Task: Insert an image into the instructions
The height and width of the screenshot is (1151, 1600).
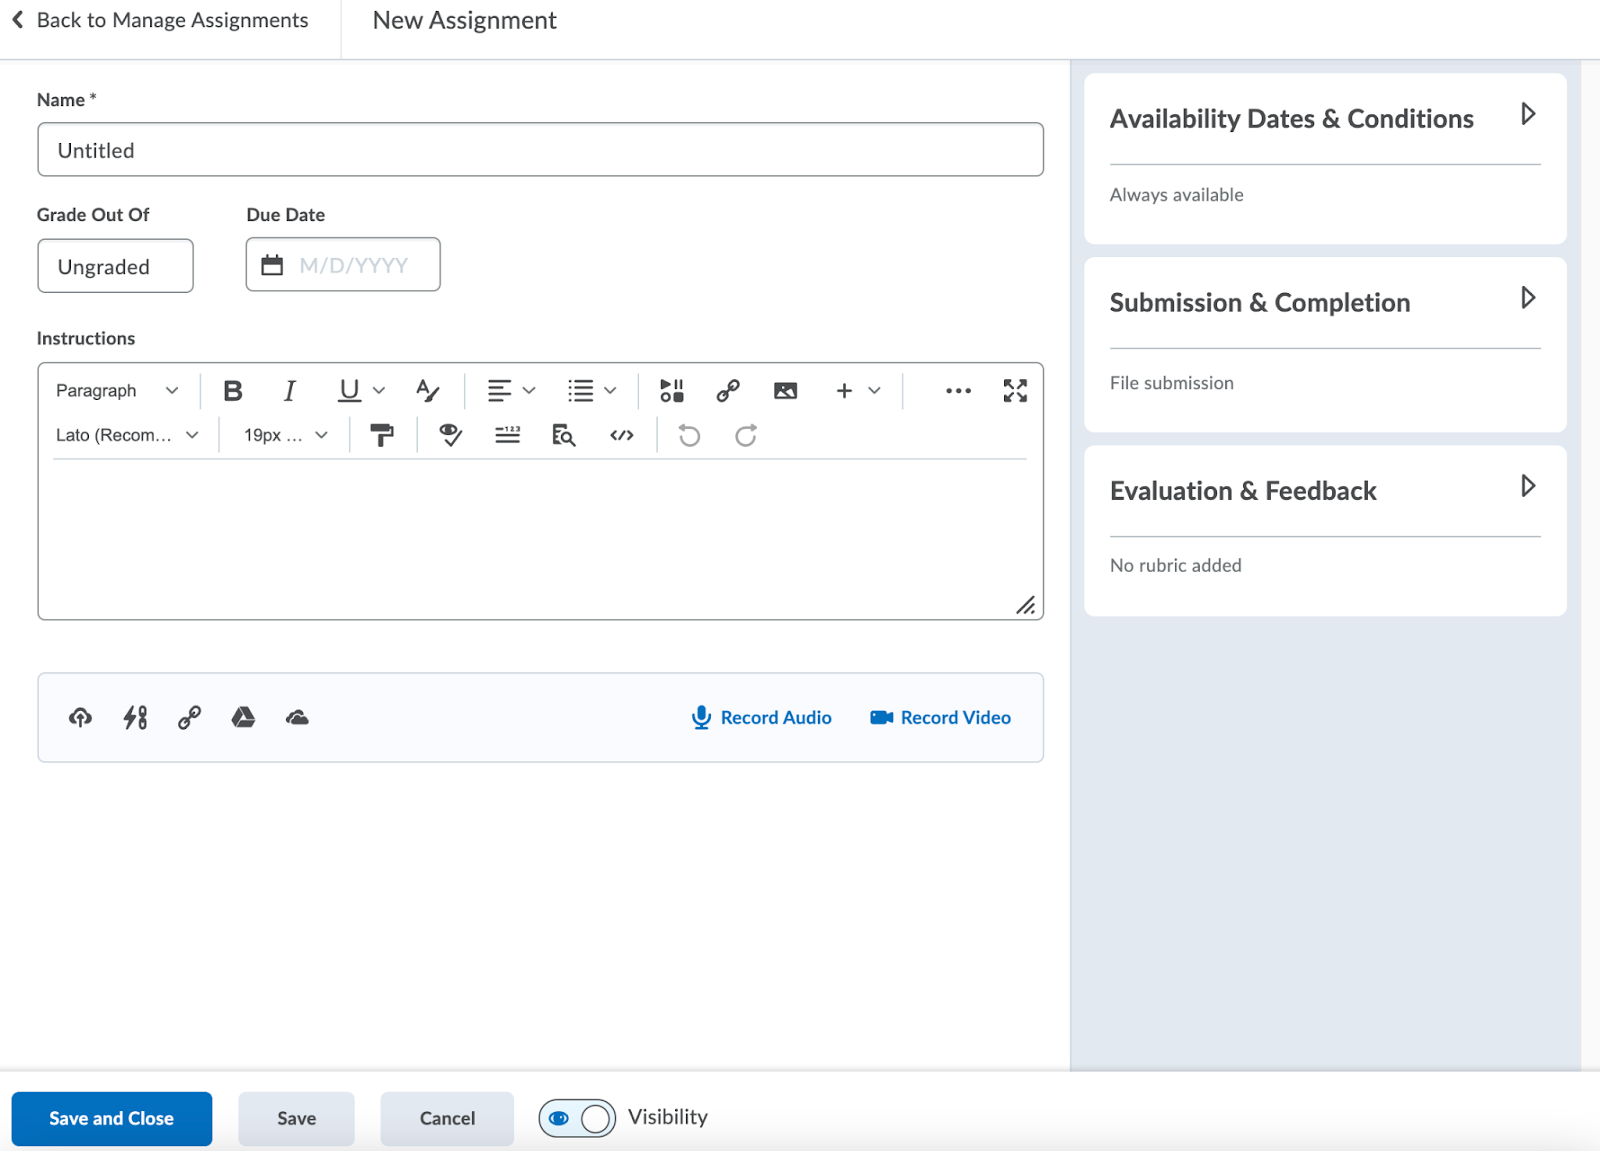Action: point(786,390)
